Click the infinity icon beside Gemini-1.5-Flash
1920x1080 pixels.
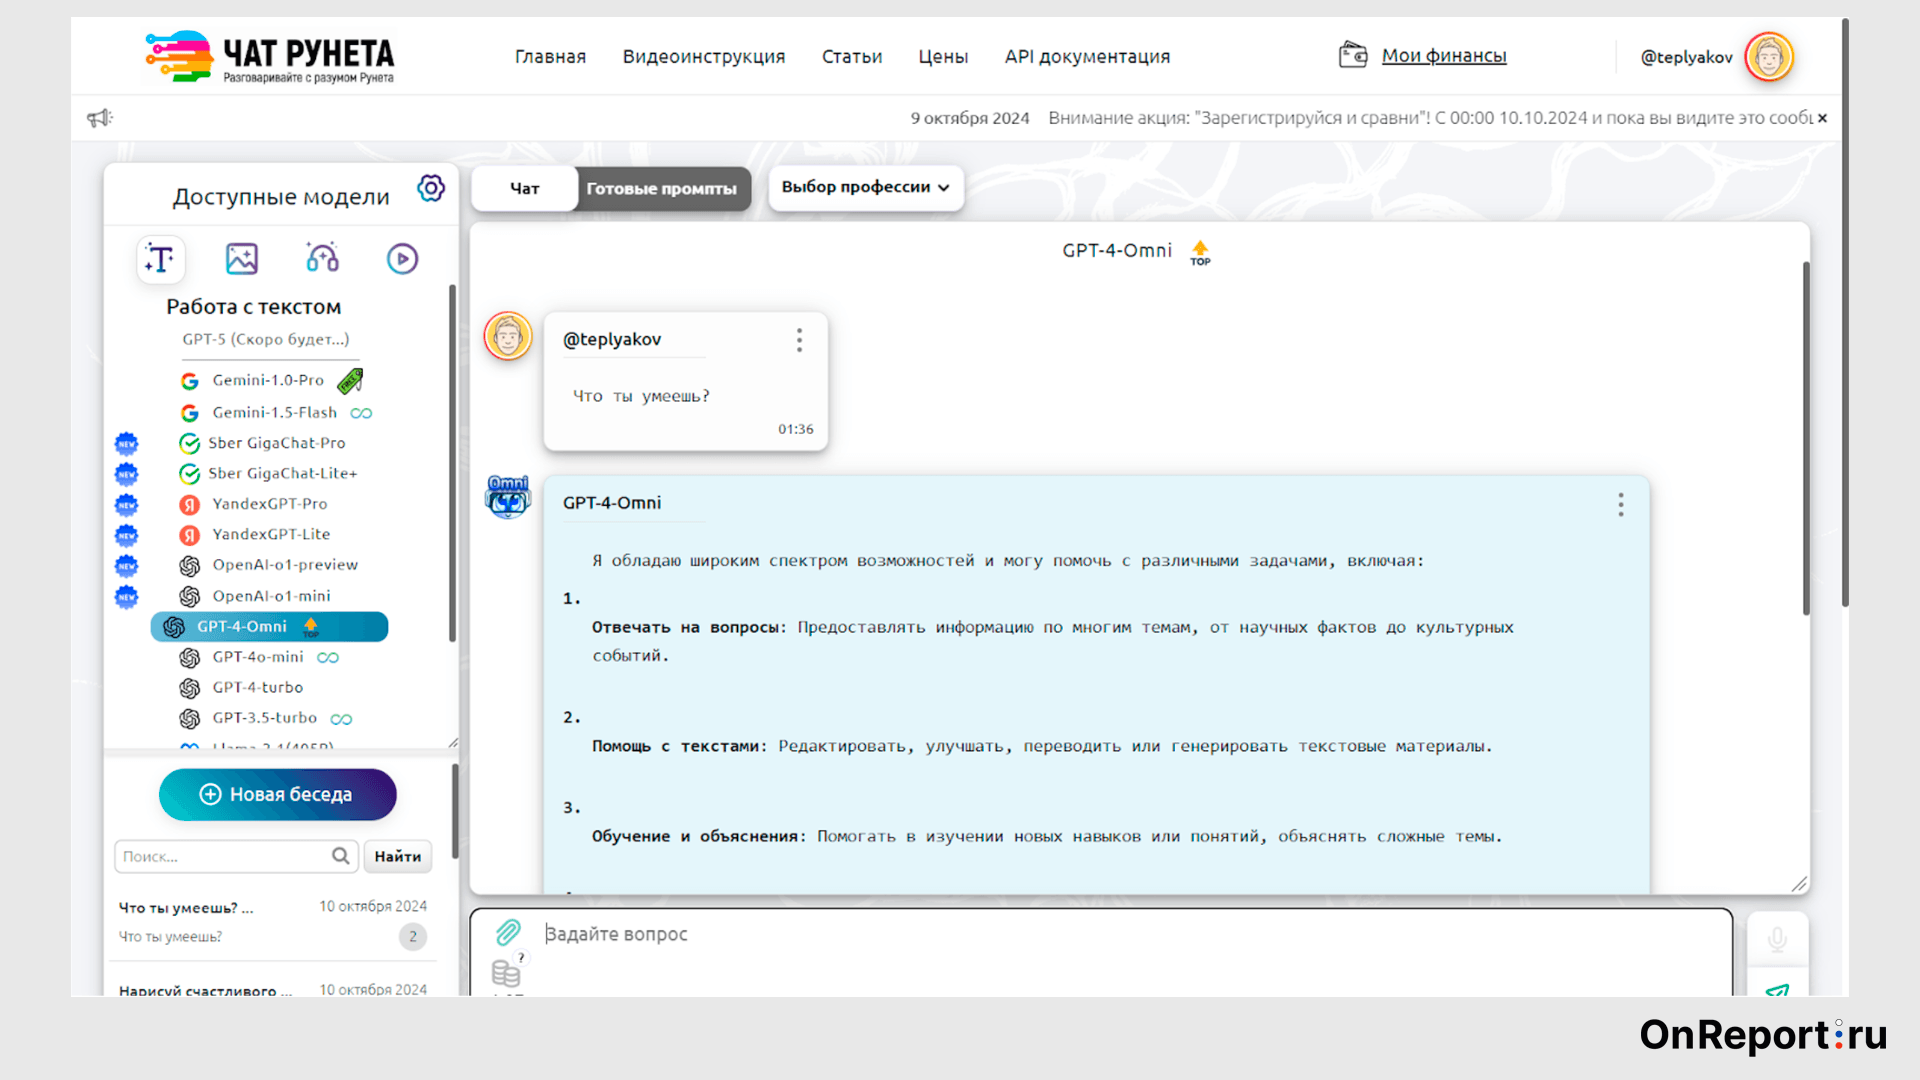(361, 413)
